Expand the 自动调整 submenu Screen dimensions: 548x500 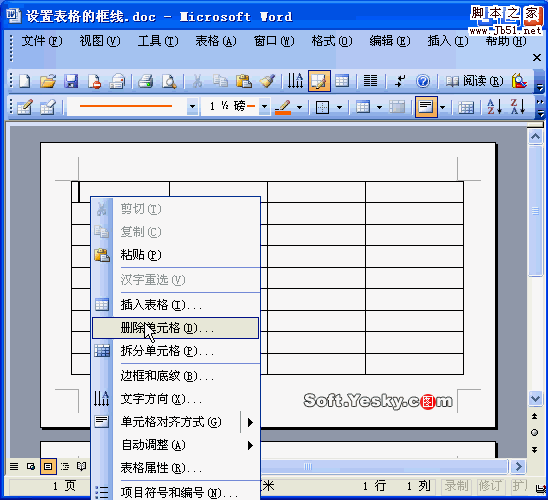click(x=250, y=445)
